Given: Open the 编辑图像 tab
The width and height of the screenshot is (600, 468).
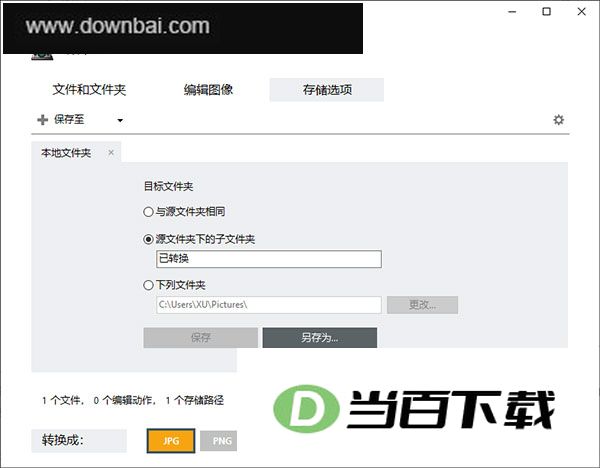Looking at the screenshot, I should (x=208, y=90).
